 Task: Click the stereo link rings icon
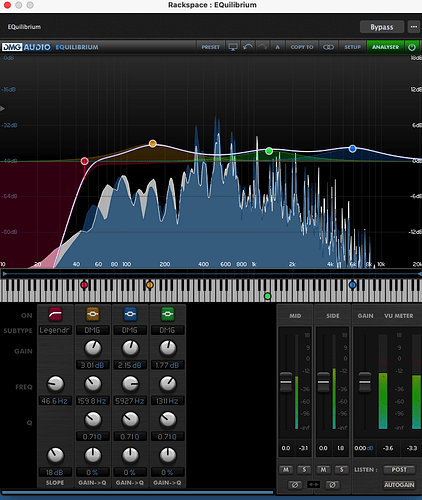tap(328, 47)
